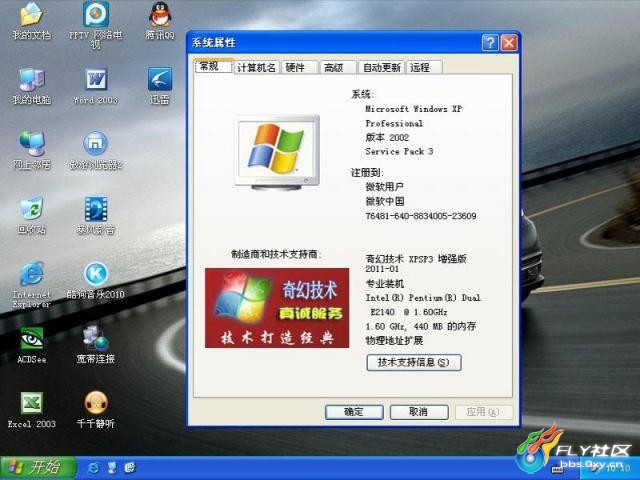
Task: Click the text 奇幻技术 XPSP3 增强版
Action: (x=416, y=259)
